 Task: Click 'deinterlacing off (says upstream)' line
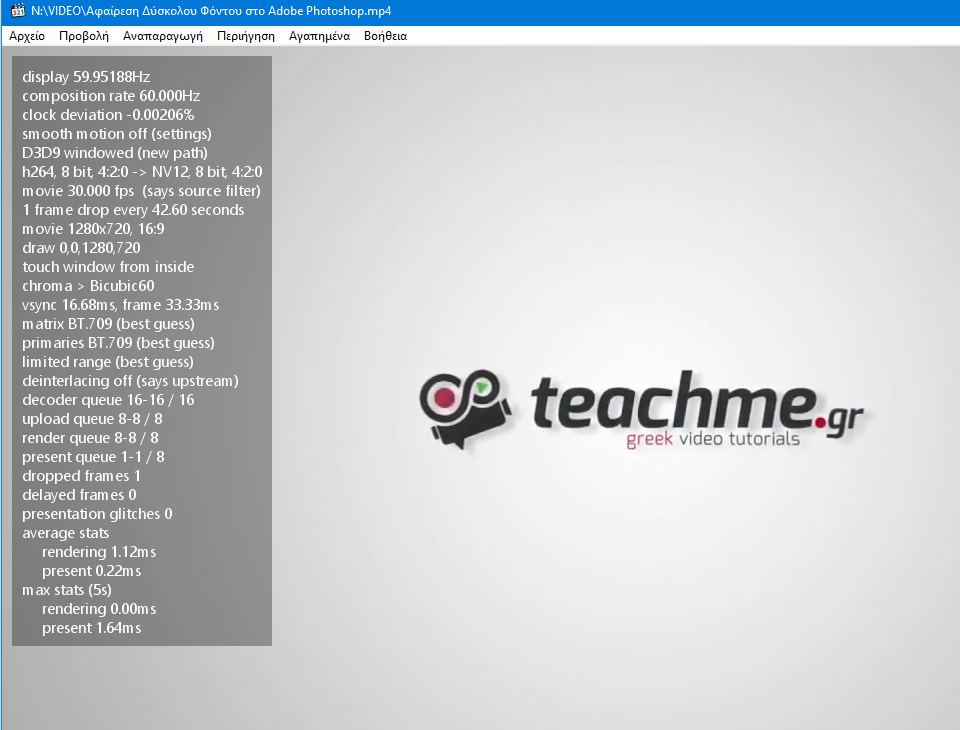[x=130, y=381]
